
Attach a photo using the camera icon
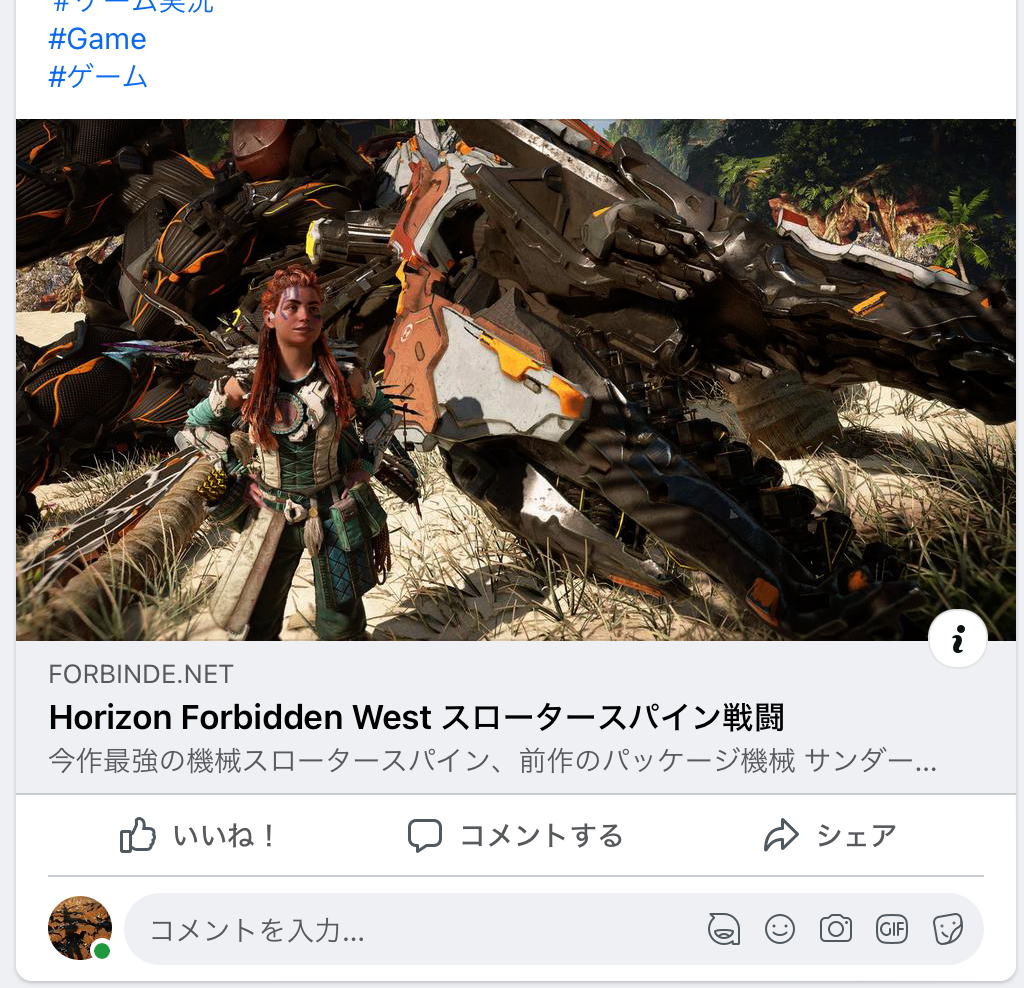click(x=836, y=929)
